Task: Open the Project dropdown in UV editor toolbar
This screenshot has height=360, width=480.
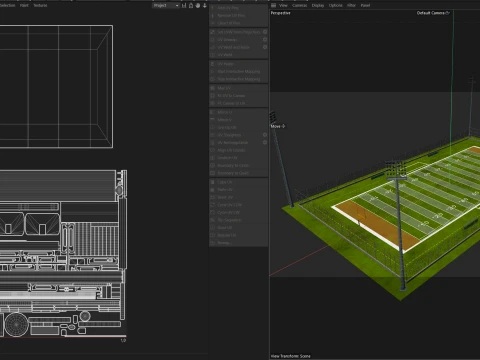Action: 166,5
